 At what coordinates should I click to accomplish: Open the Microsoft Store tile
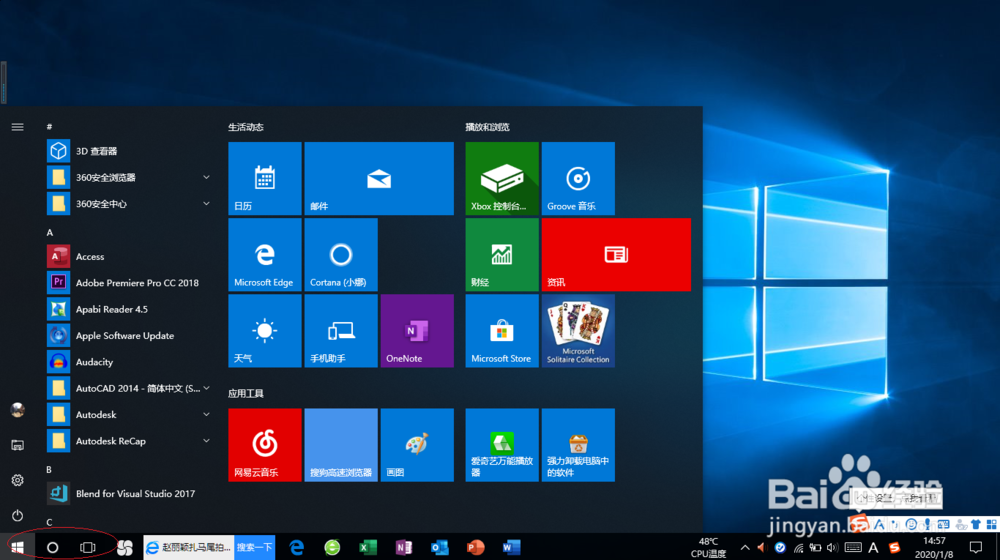click(502, 330)
